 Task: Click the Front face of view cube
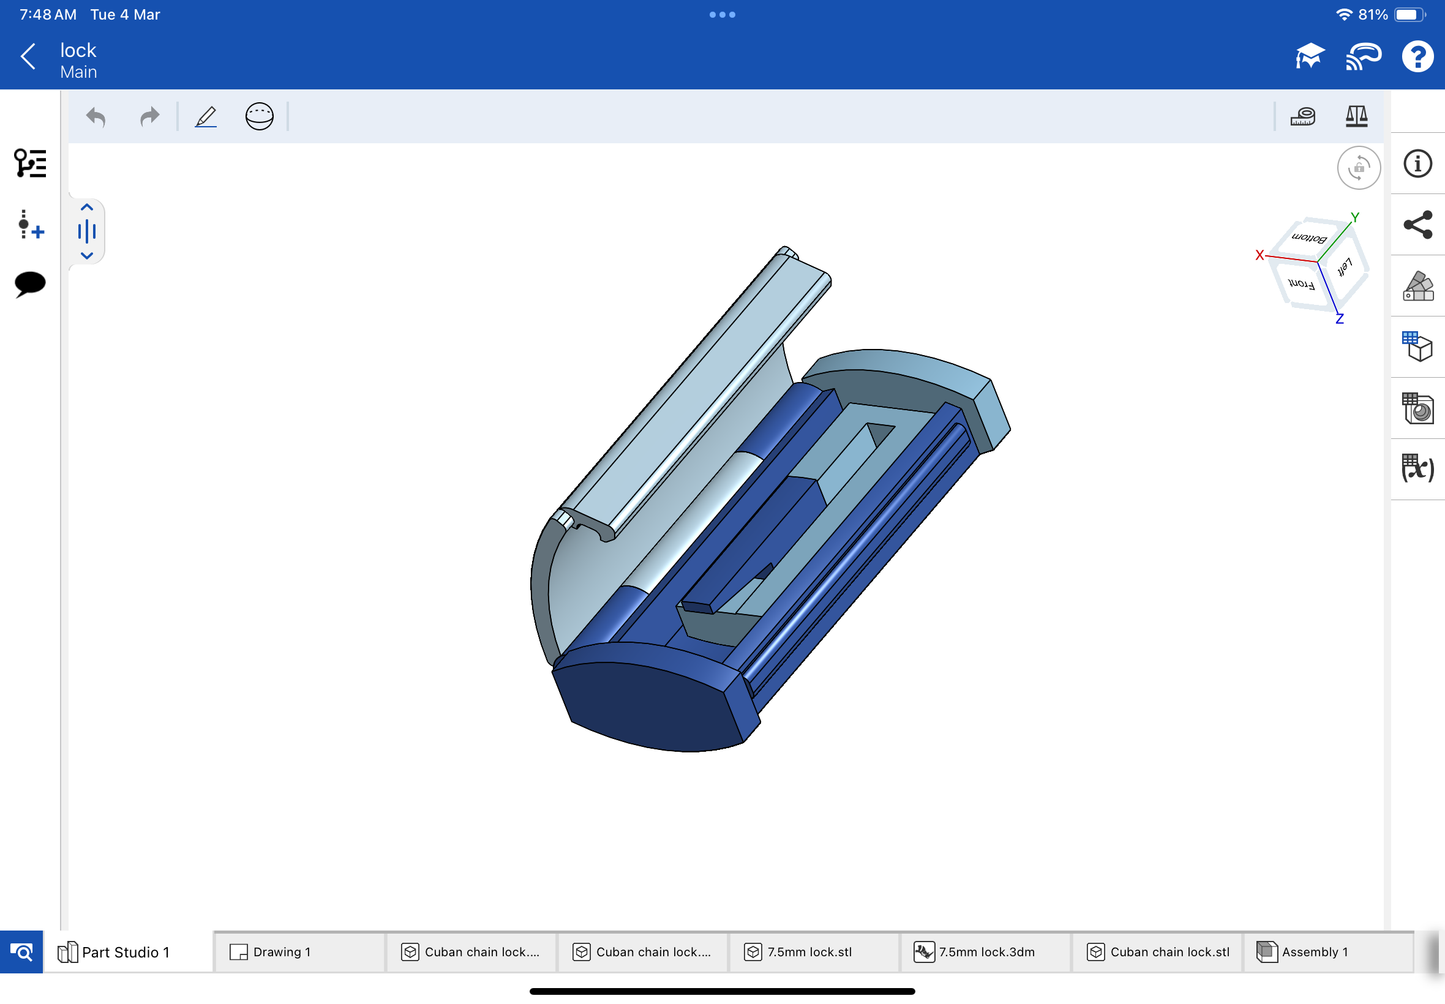coord(1301,285)
